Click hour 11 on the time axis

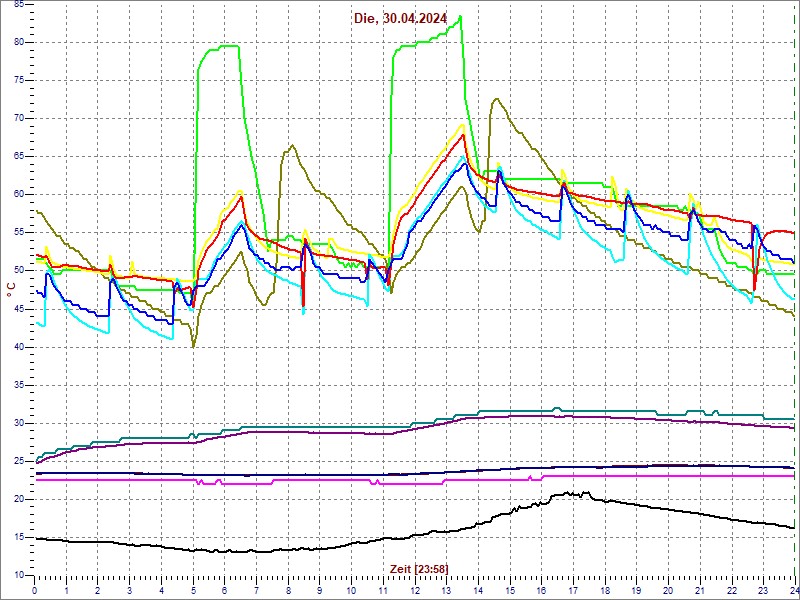(x=383, y=590)
